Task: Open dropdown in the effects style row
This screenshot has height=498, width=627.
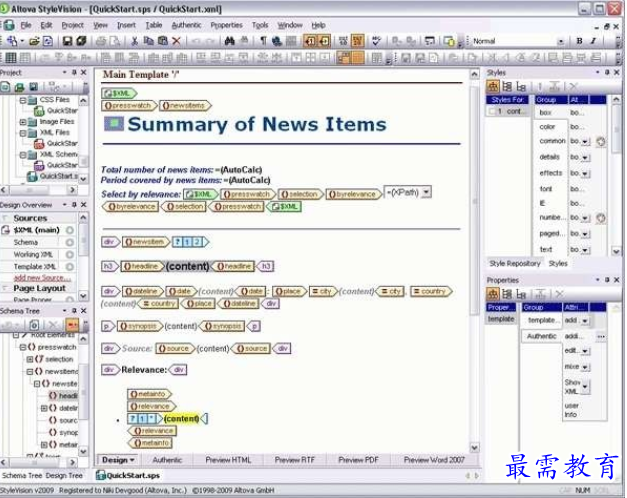Action: (585, 174)
